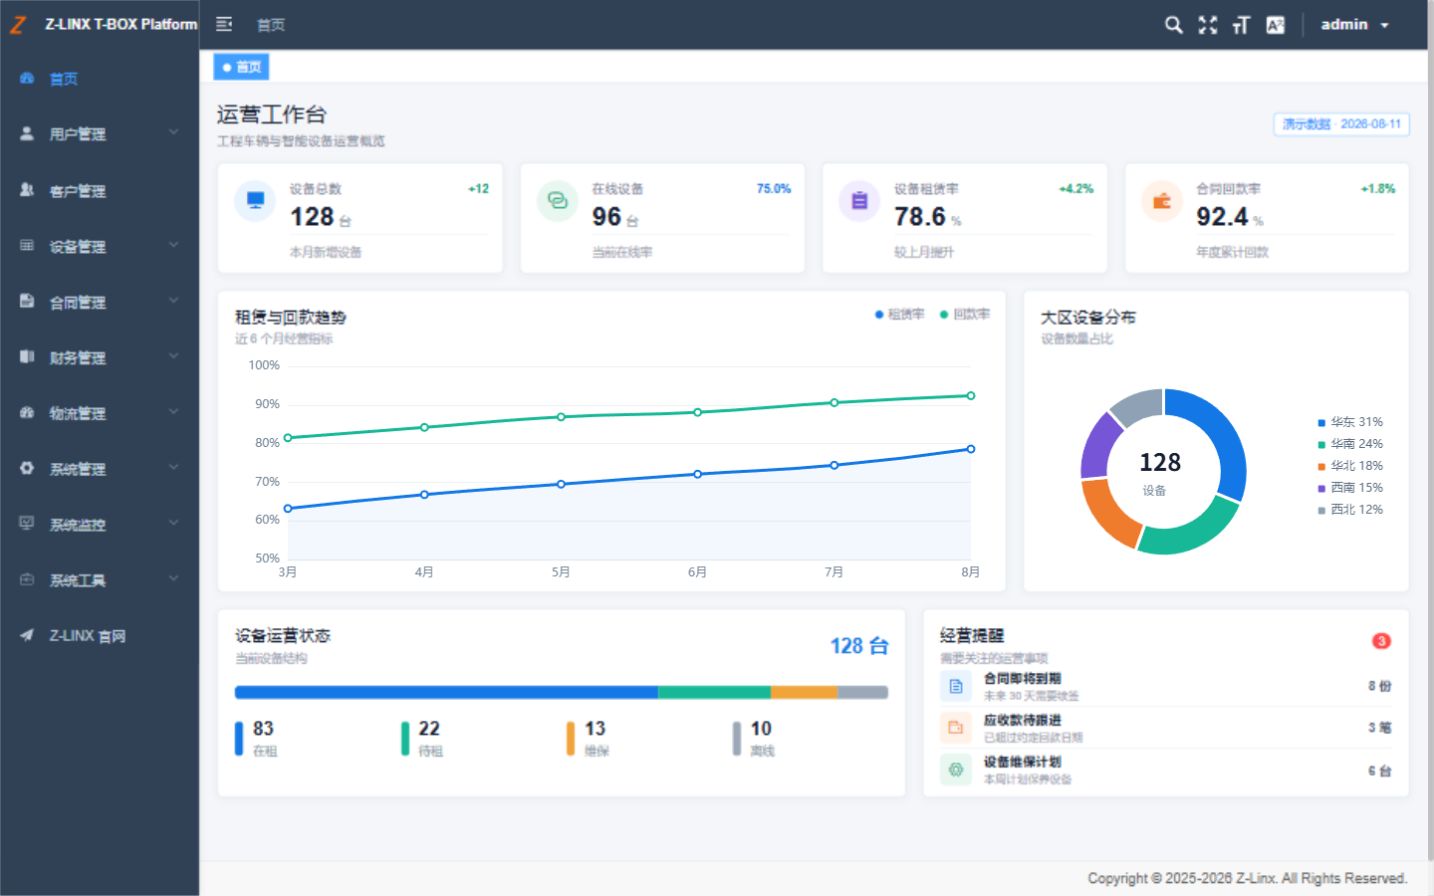This screenshot has width=1434, height=896.
Task: Click the red 3 reminders badge
Action: [1381, 641]
